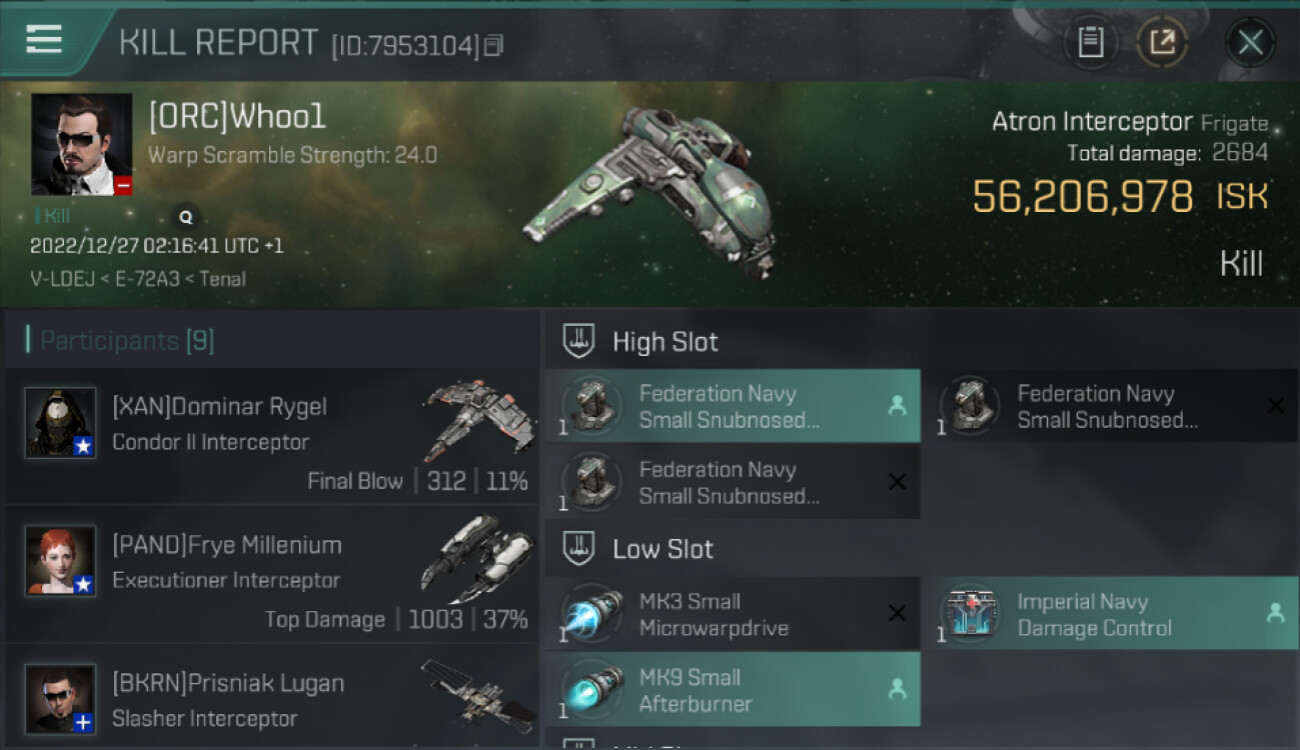Screen dimensions: 1300x750
Task: Select the first highlighted Federation Navy Snubnosed item
Action: pos(732,406)
